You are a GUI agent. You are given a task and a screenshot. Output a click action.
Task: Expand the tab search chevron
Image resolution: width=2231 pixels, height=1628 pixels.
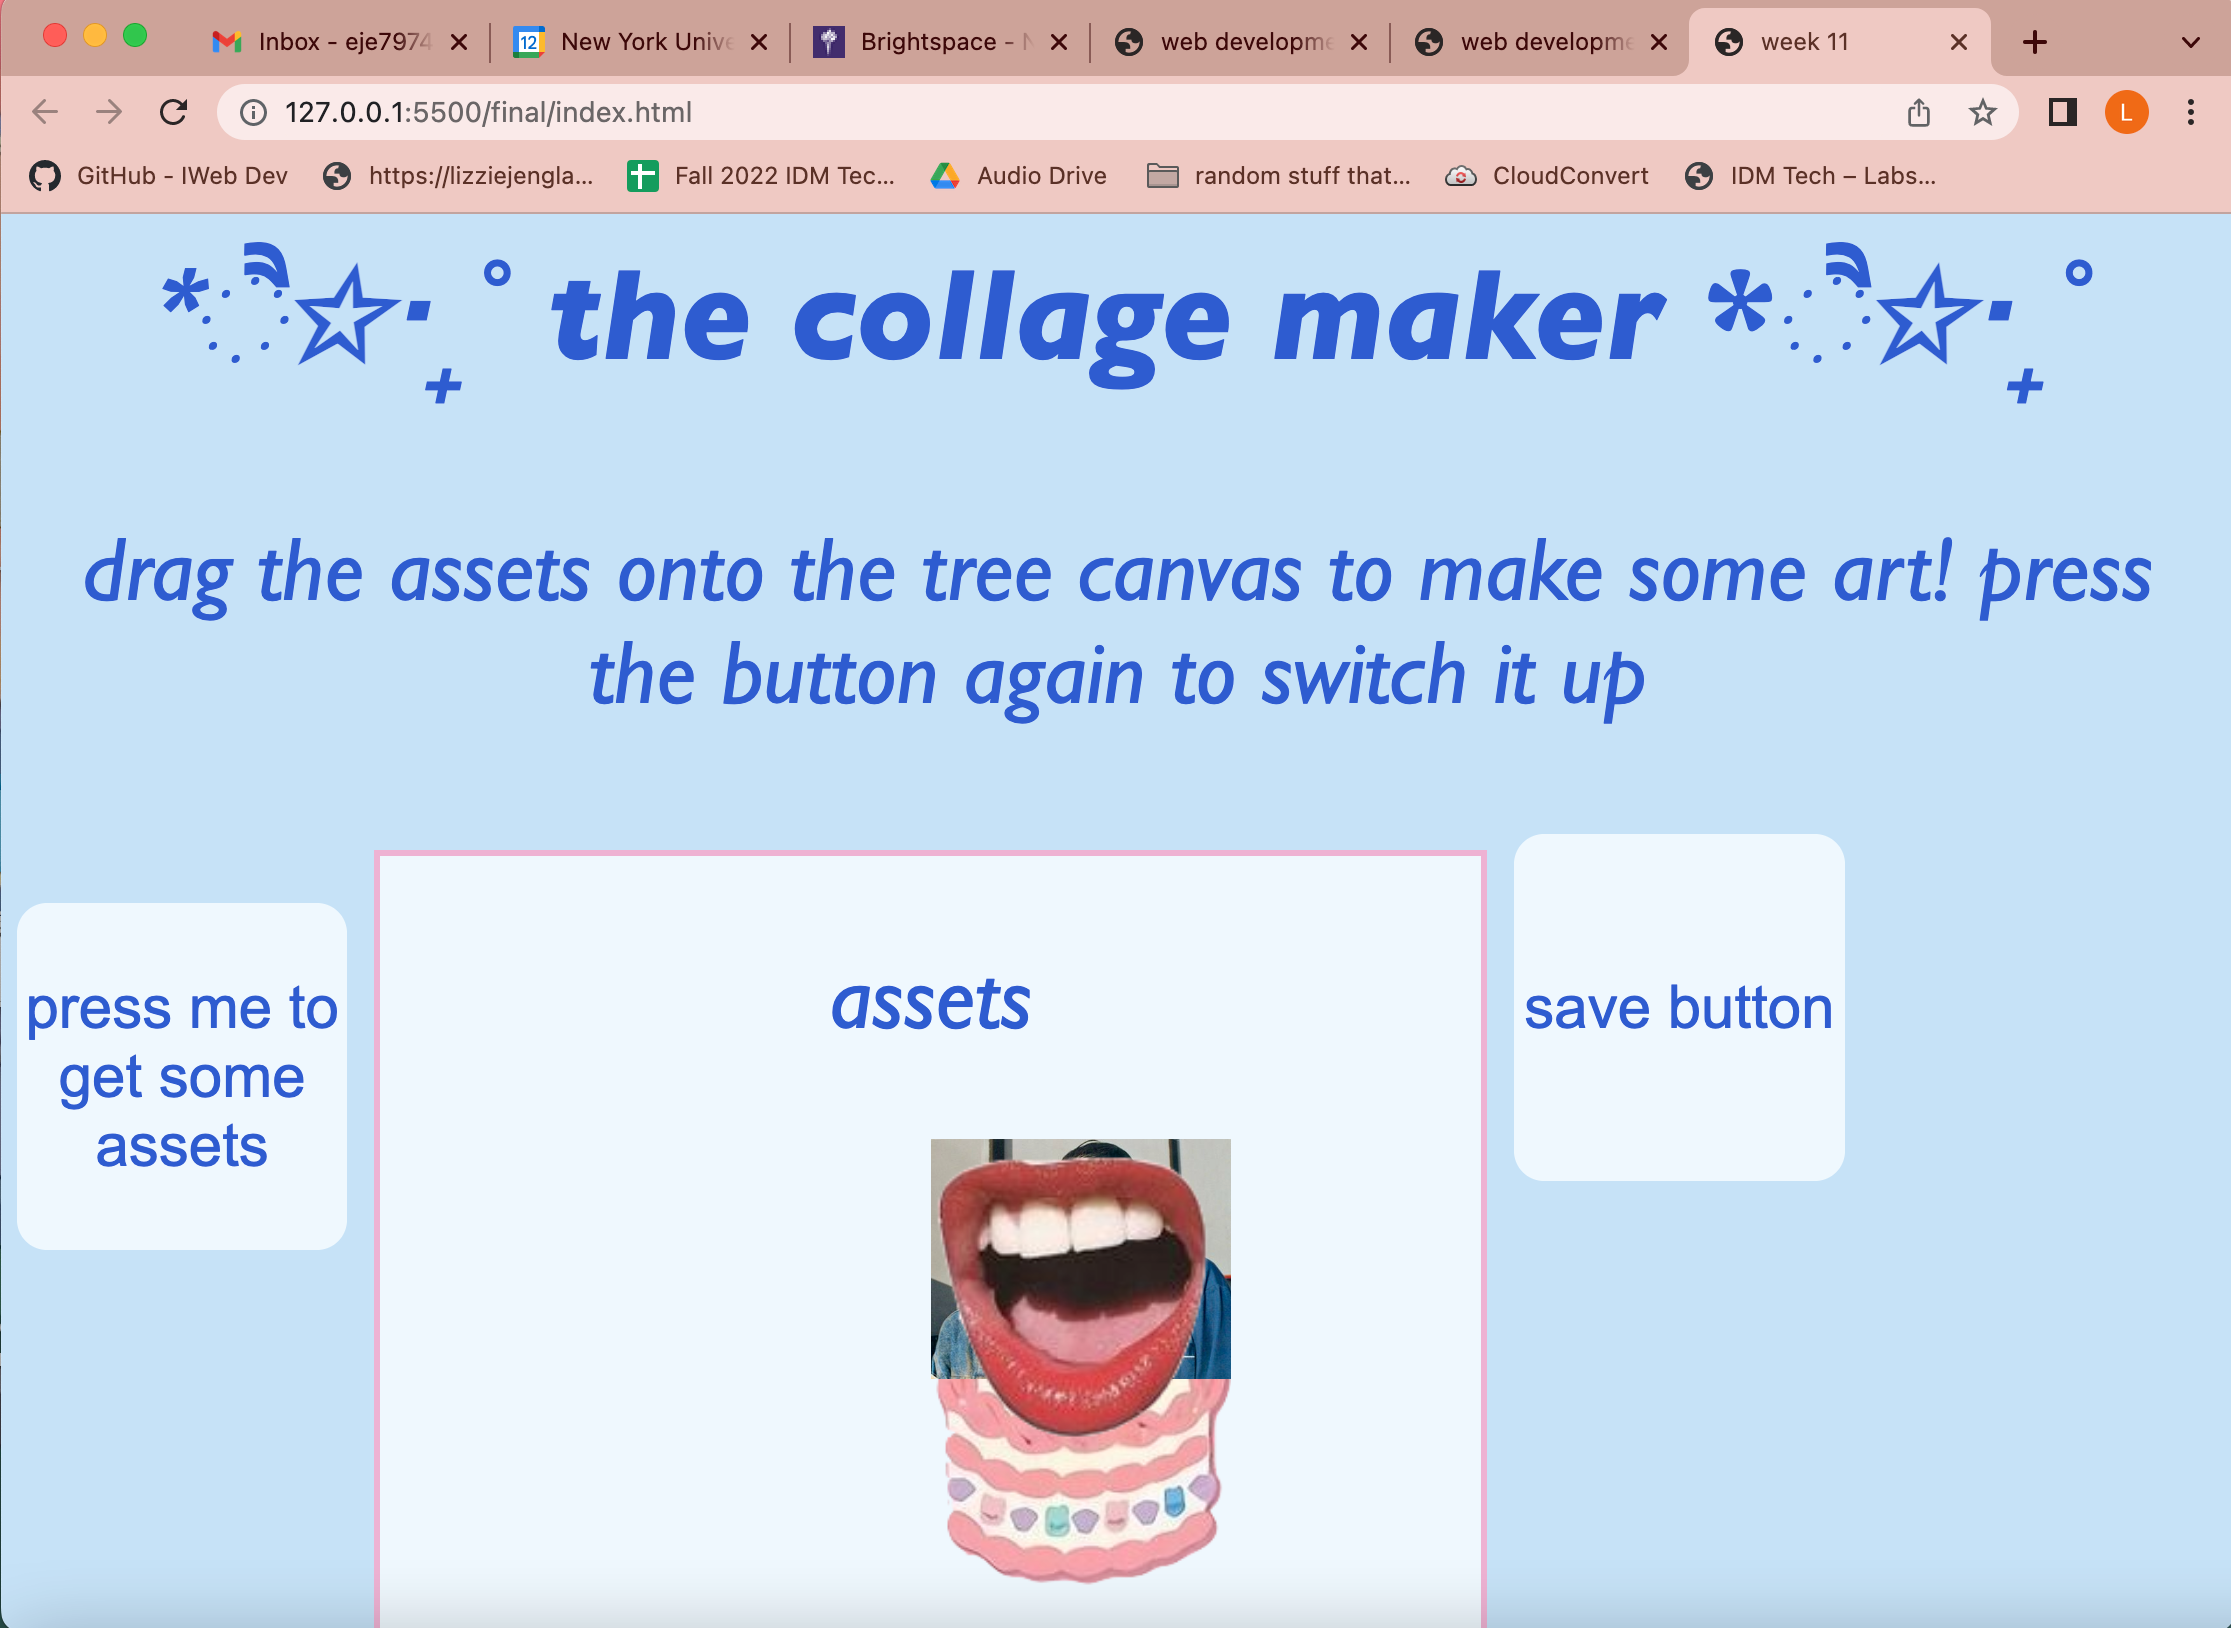click(2190, 42)
